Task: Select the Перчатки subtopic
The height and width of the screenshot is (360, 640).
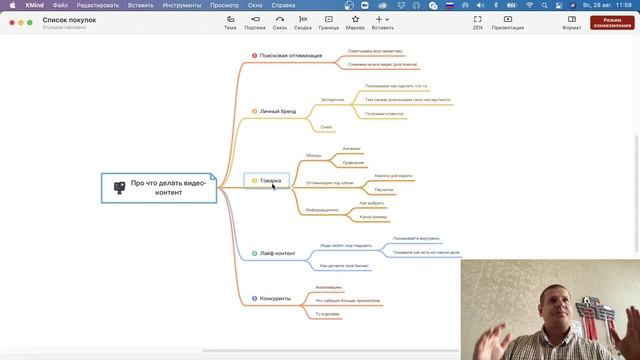Action: [x=384, y=190]
